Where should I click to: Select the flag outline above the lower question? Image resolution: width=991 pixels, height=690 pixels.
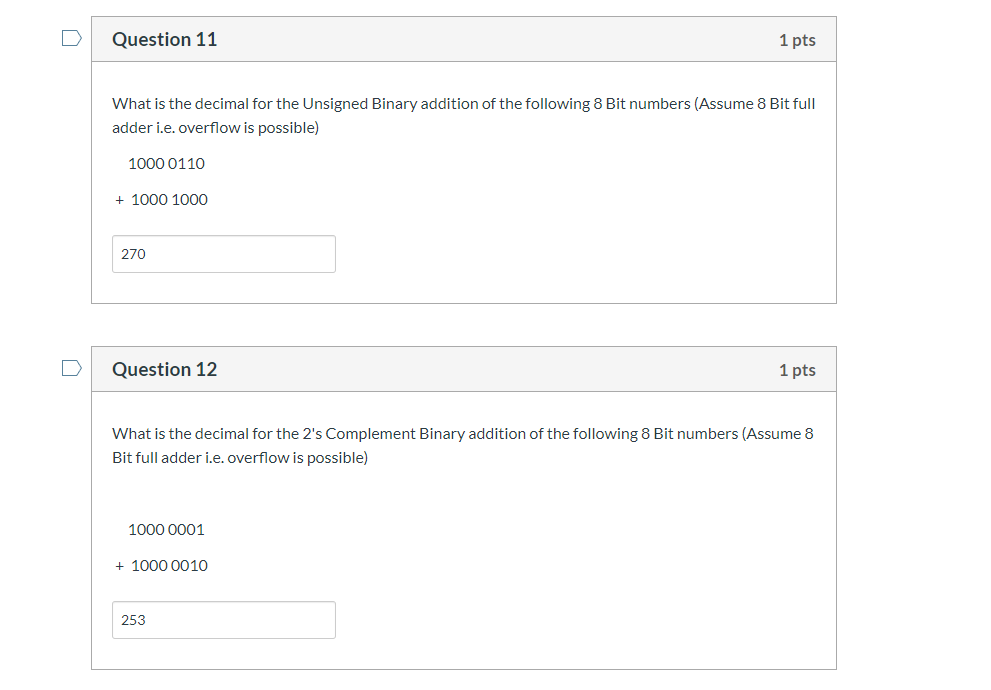pyautogui.click(x=70, y=367)
